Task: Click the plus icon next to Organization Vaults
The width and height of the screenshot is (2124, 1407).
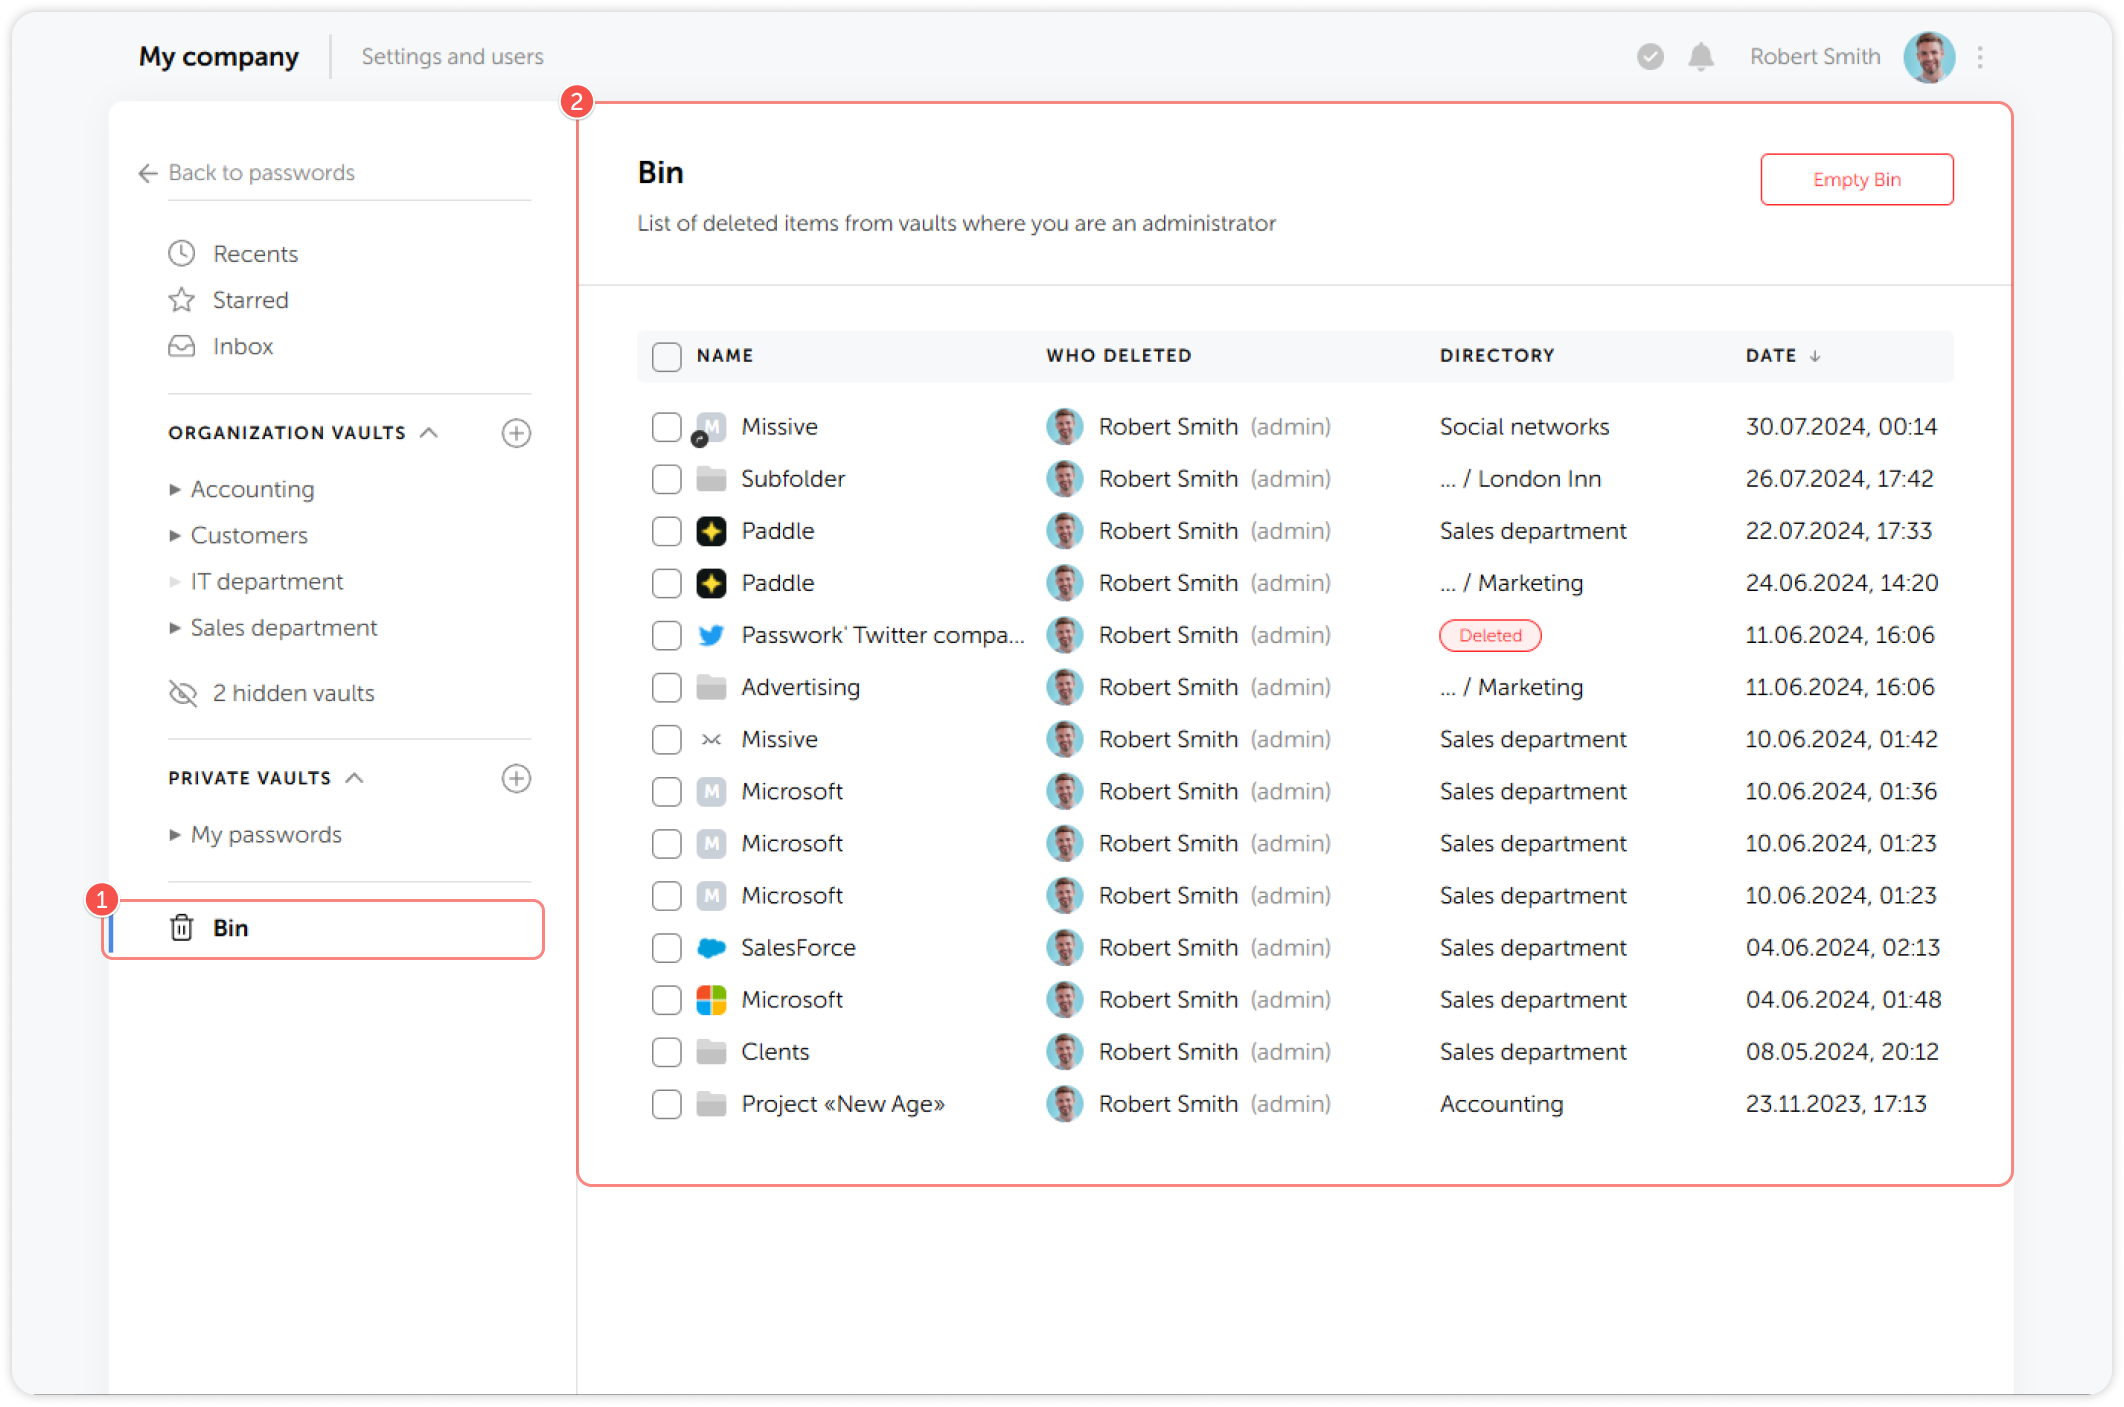Action: 516,433
